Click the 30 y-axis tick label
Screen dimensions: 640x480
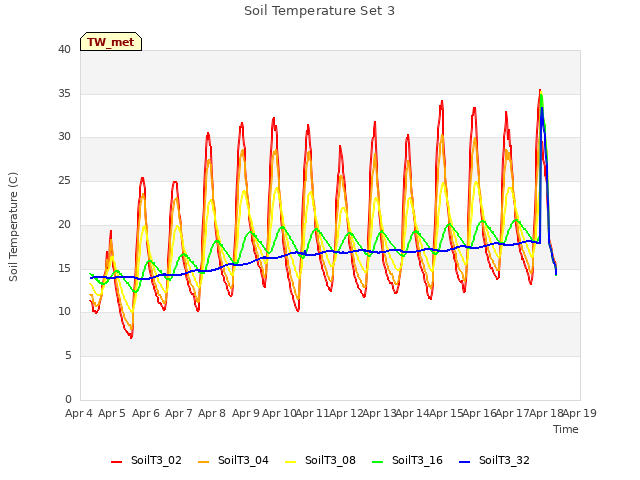64,137
